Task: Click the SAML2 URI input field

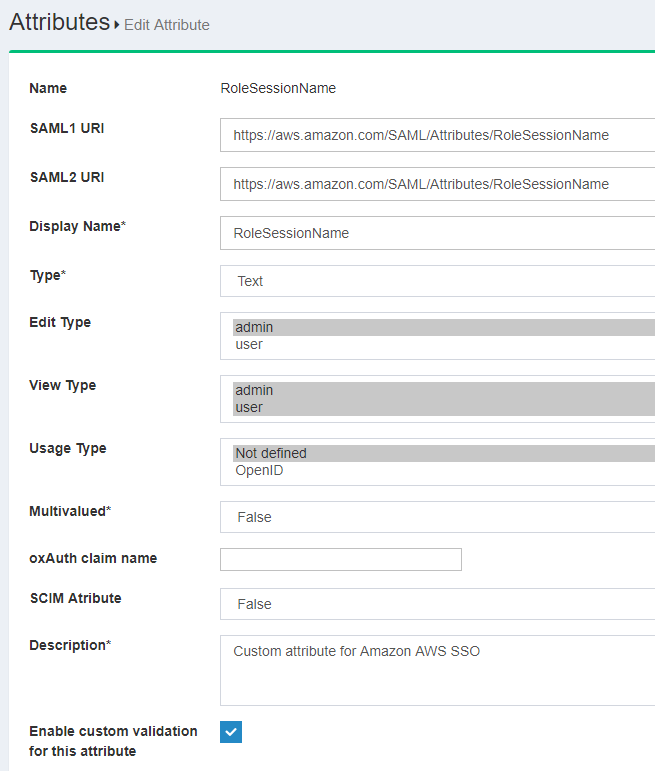Action: (x=437, y=184)
